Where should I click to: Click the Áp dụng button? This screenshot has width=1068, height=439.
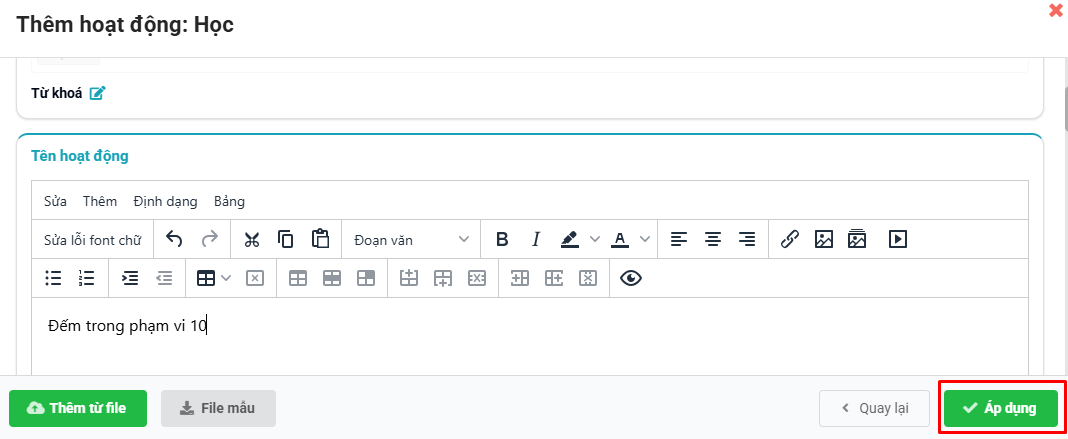[1002, 408]
